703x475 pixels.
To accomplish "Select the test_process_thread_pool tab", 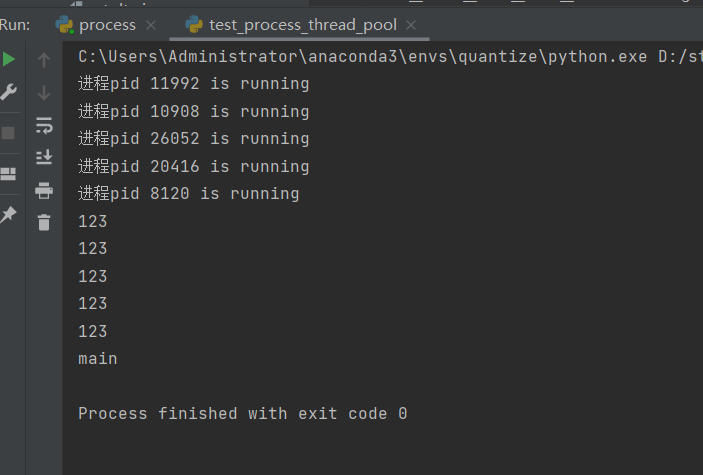I will tap(302, 24).
